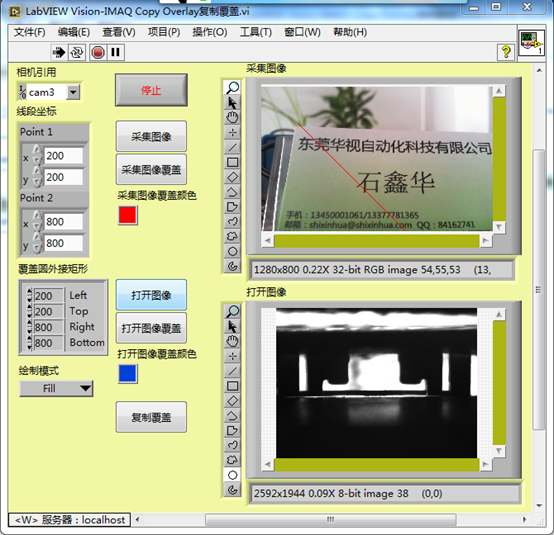Open the 文件(F) menu
The image size is (554, 535).
pyautogui.click(x=30, y=32)
